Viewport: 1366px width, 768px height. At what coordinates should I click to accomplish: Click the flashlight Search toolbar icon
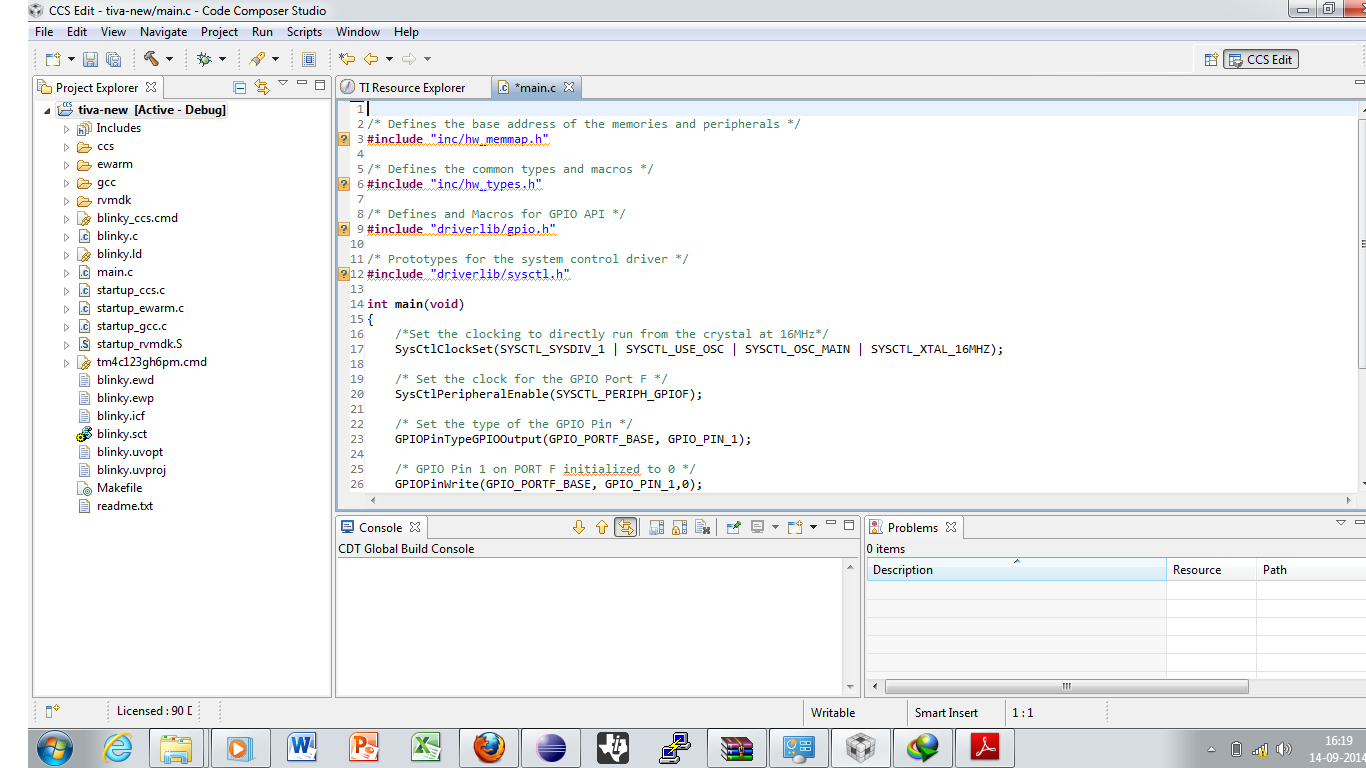[x=257, y=59]
